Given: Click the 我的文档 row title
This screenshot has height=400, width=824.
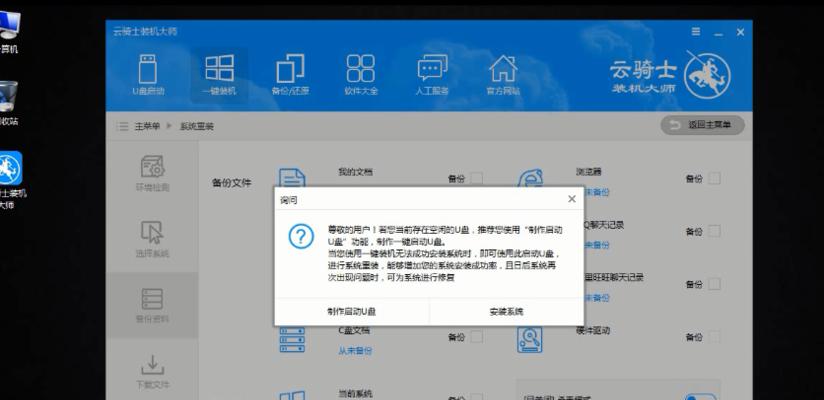Looking at the screenshot, I should [x=355, y=171].
